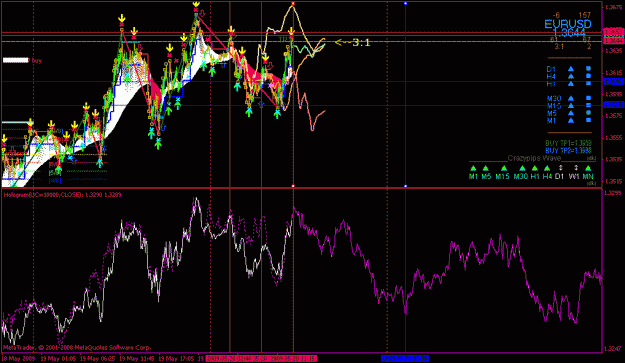This screenshot has height=363, width=625.
Task: Click the lower blue price tag on axis
Action: [613, 105]
